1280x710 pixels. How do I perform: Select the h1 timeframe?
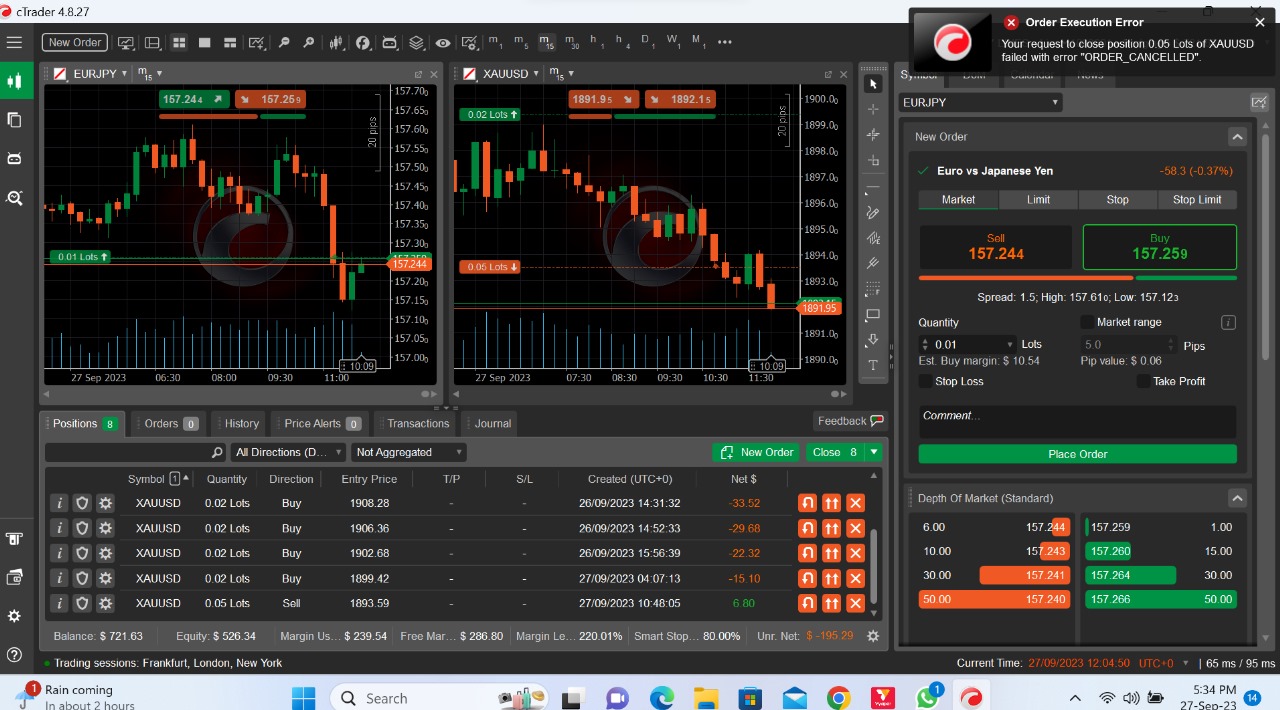pos(597,42)
